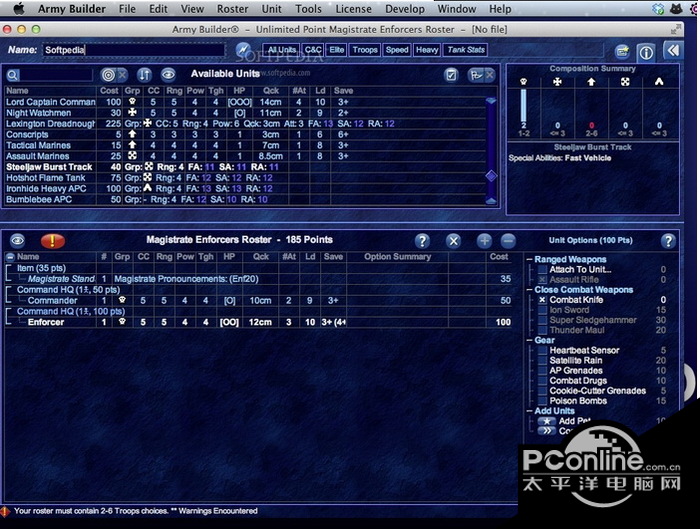Switch to the Troops tab
Image resolution: width=700 pixels, height=529 pixels.
(x=365, y=50)
